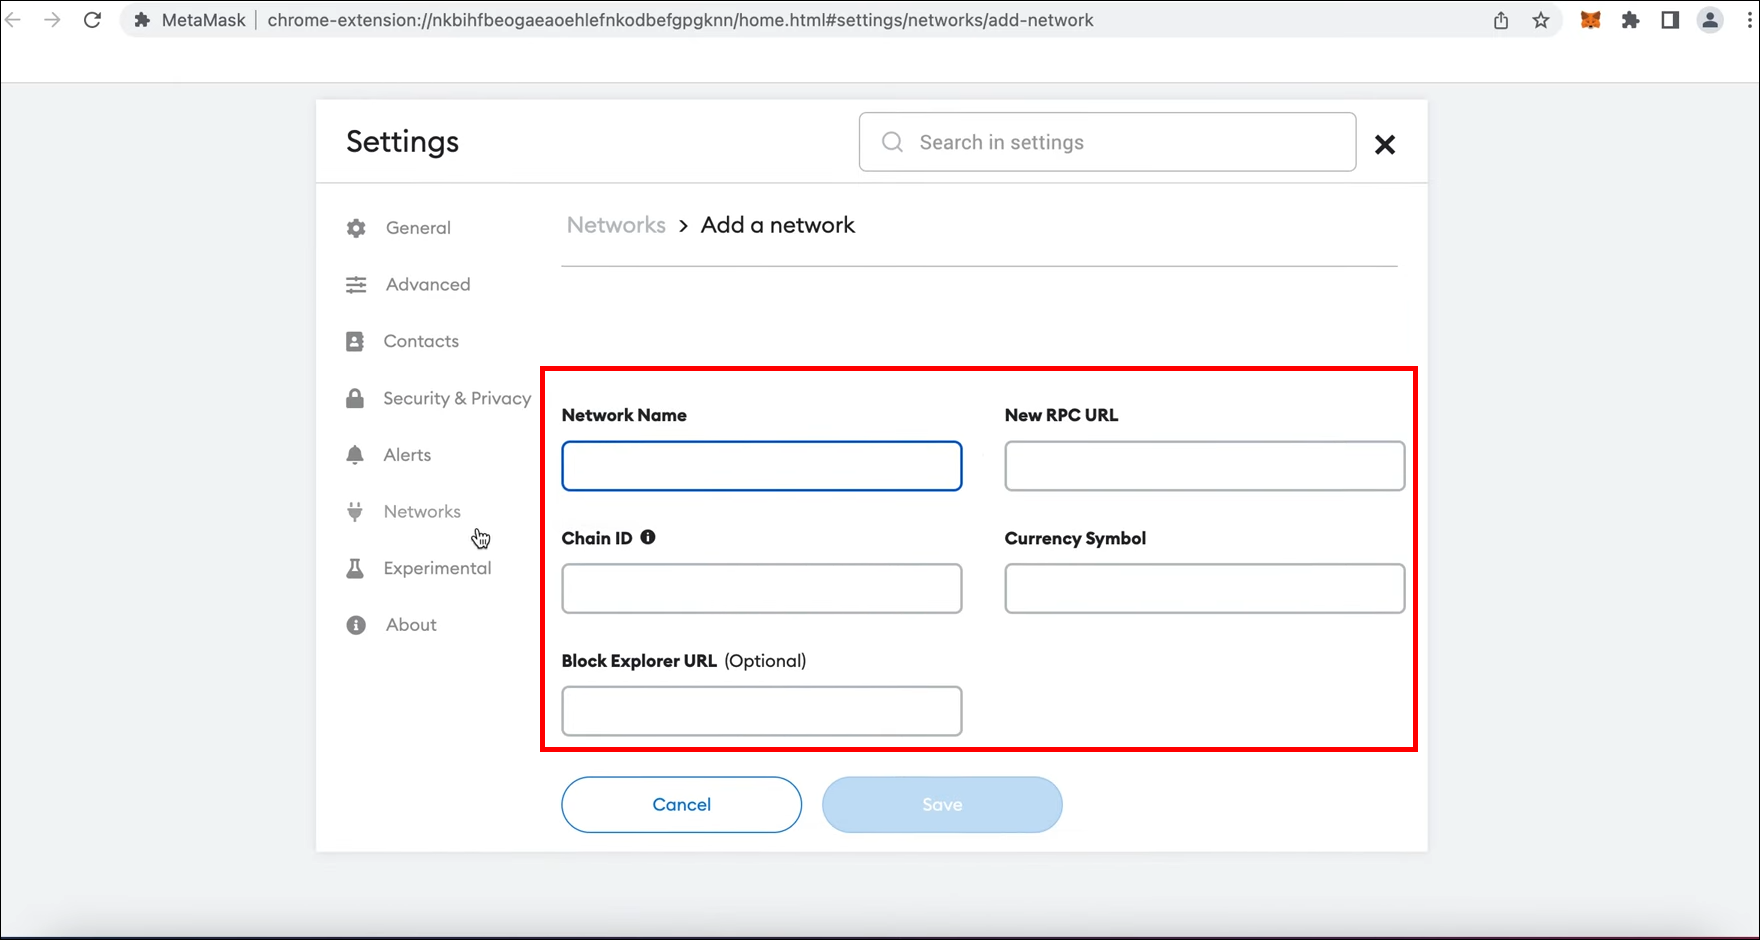The width and height of the screenshot is (1760, 940).
Task: Reload the page in the browser
Action: tap(92, 20)
